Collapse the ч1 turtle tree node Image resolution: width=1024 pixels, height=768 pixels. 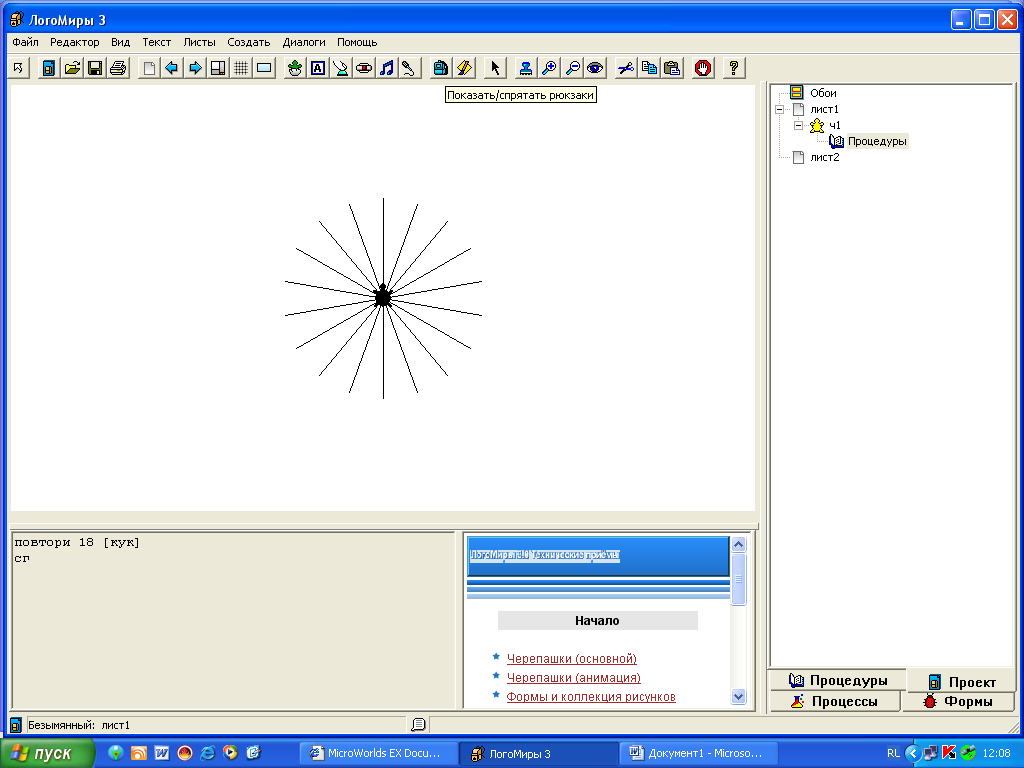(x=798, y=125)
